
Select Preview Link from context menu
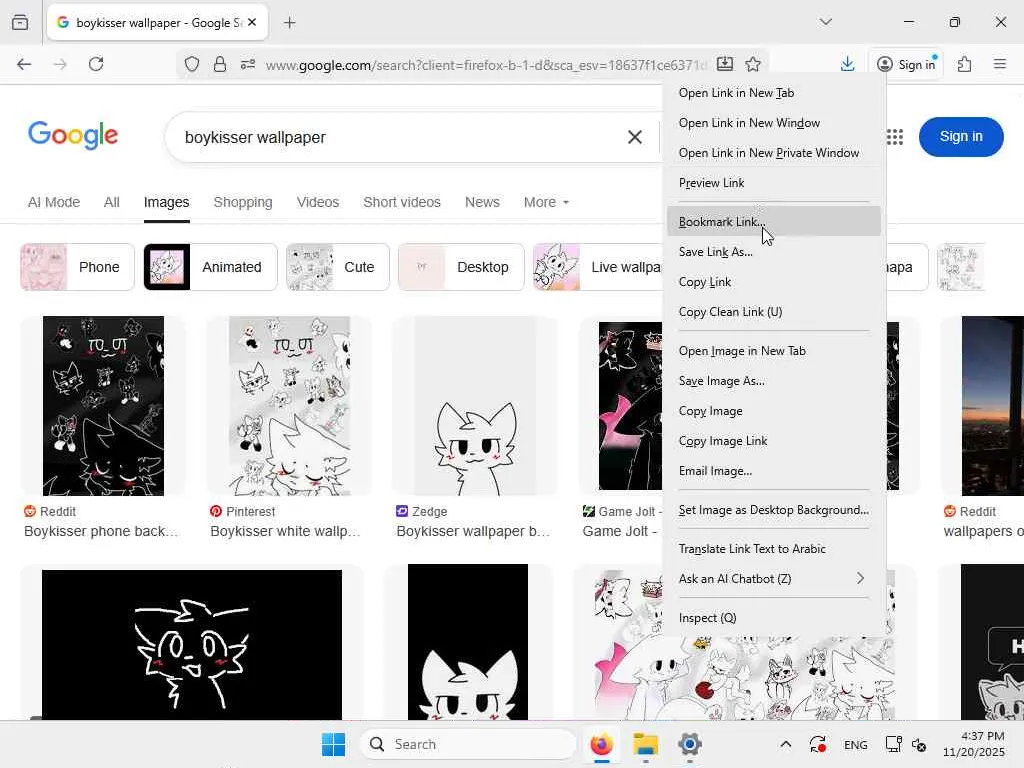774,183
